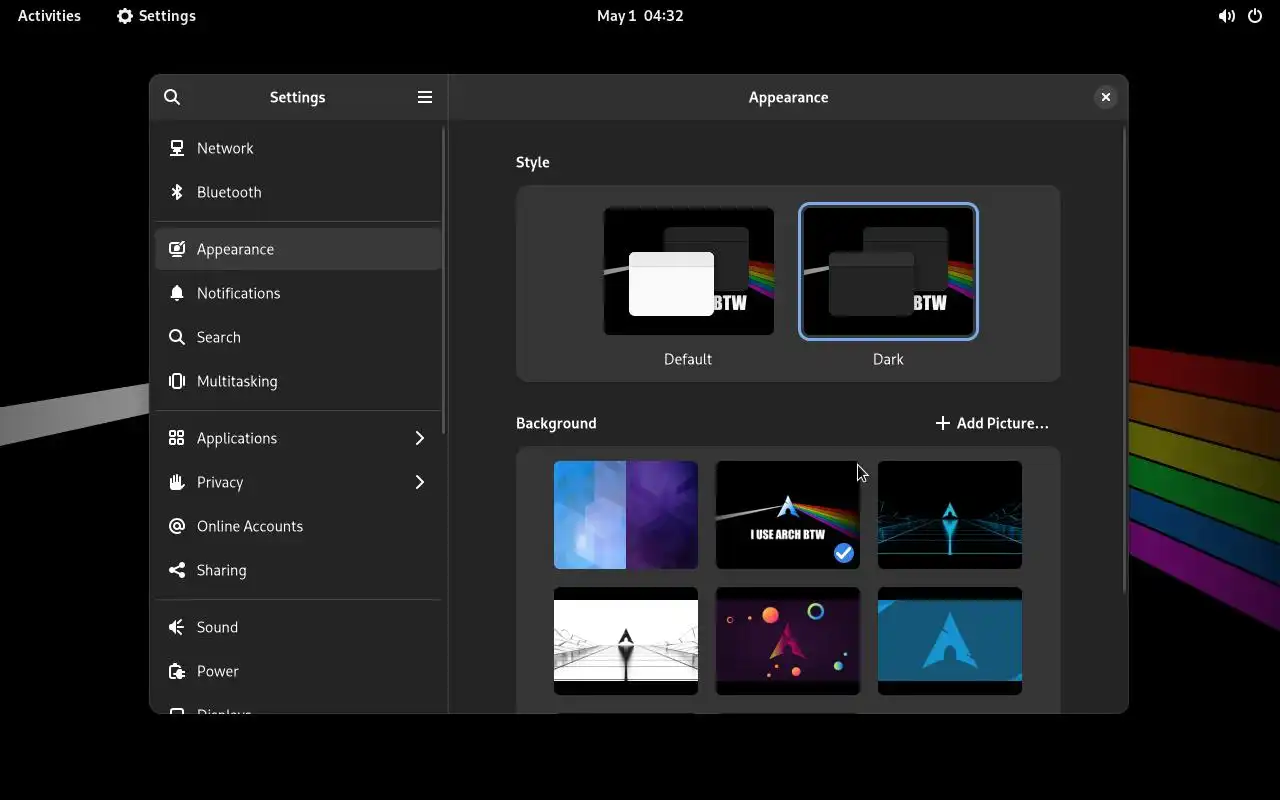Image resolution: width=1280 pixels, height=800 pixels.
Task: Choose the white grid Arch wallpaper
Action: click(626, 641)
